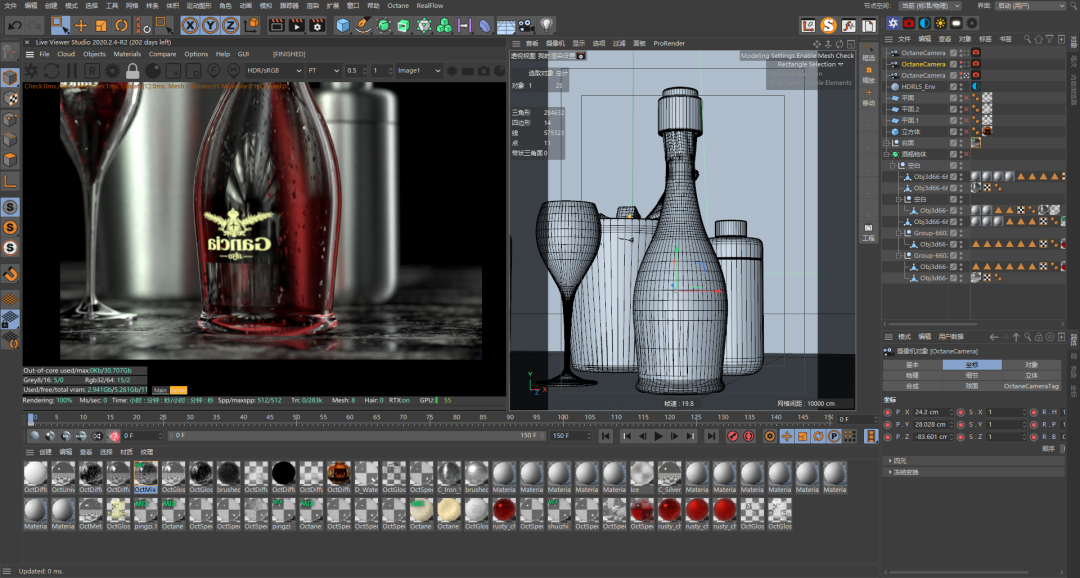Toggle visibility dots of highlighted OctaneCamera

point(961,64)
